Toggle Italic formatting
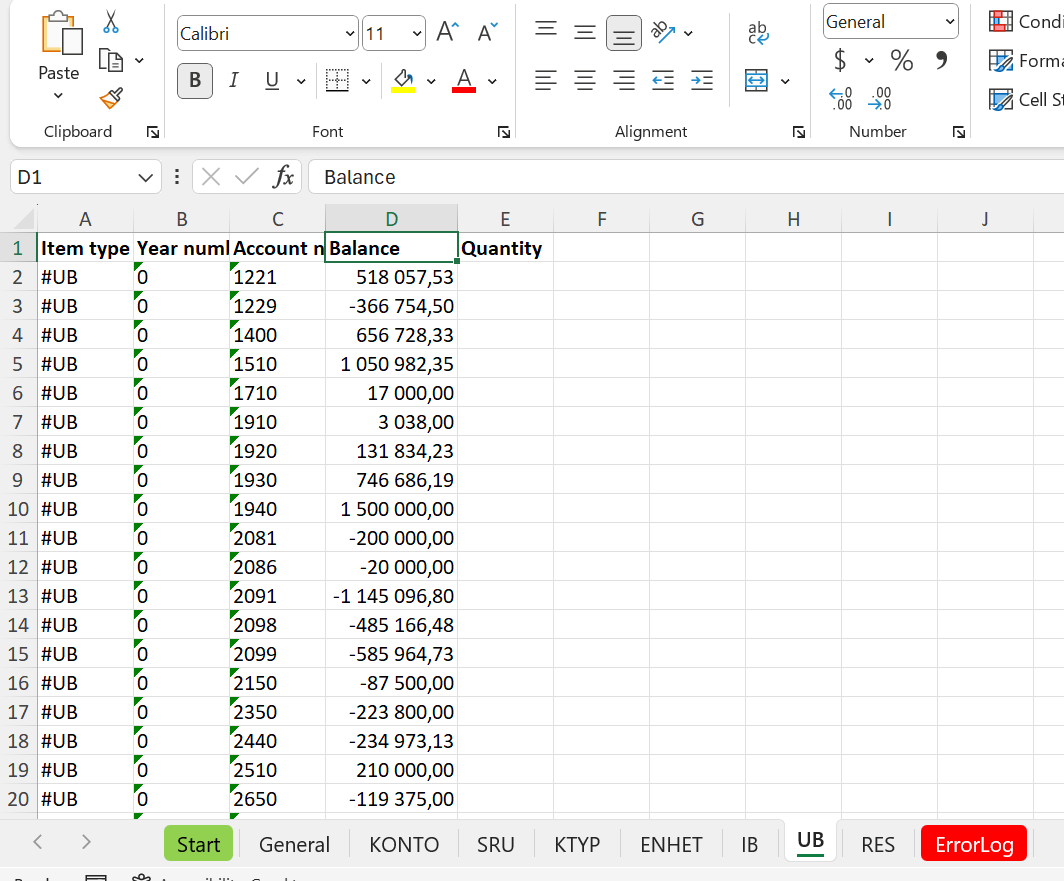Image resolution: width=1064 pixels, height=881 pixels. click(x=233, y=81)
